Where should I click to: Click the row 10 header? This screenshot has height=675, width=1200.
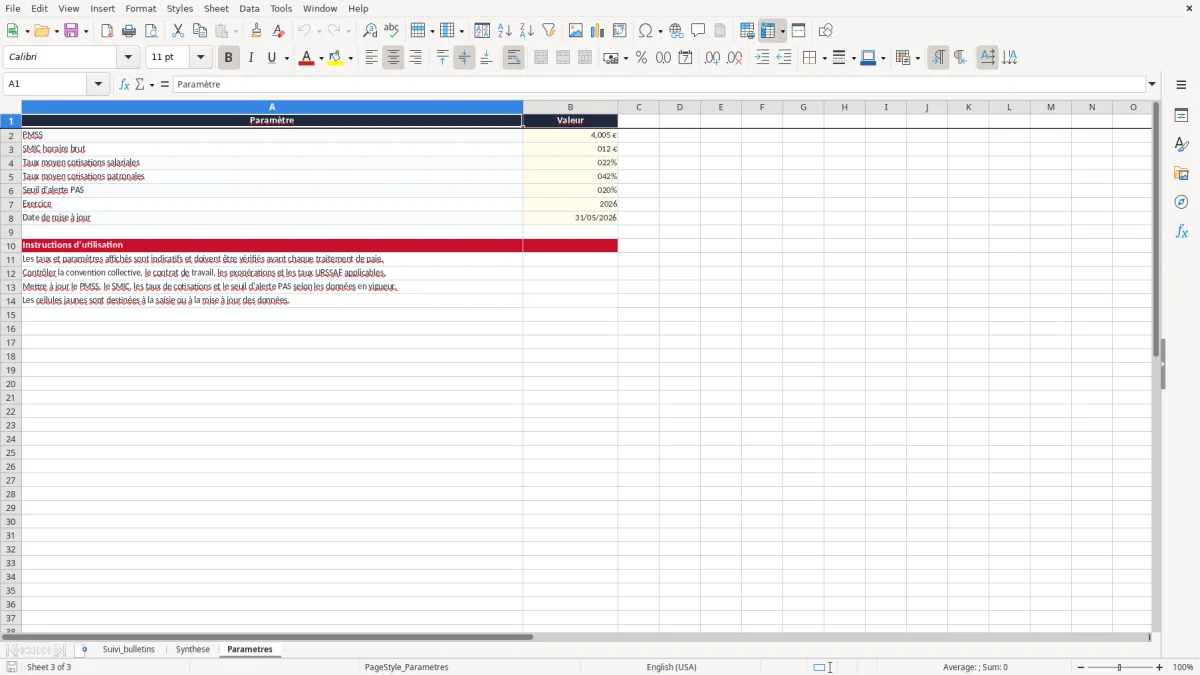(x=11, y=245)
